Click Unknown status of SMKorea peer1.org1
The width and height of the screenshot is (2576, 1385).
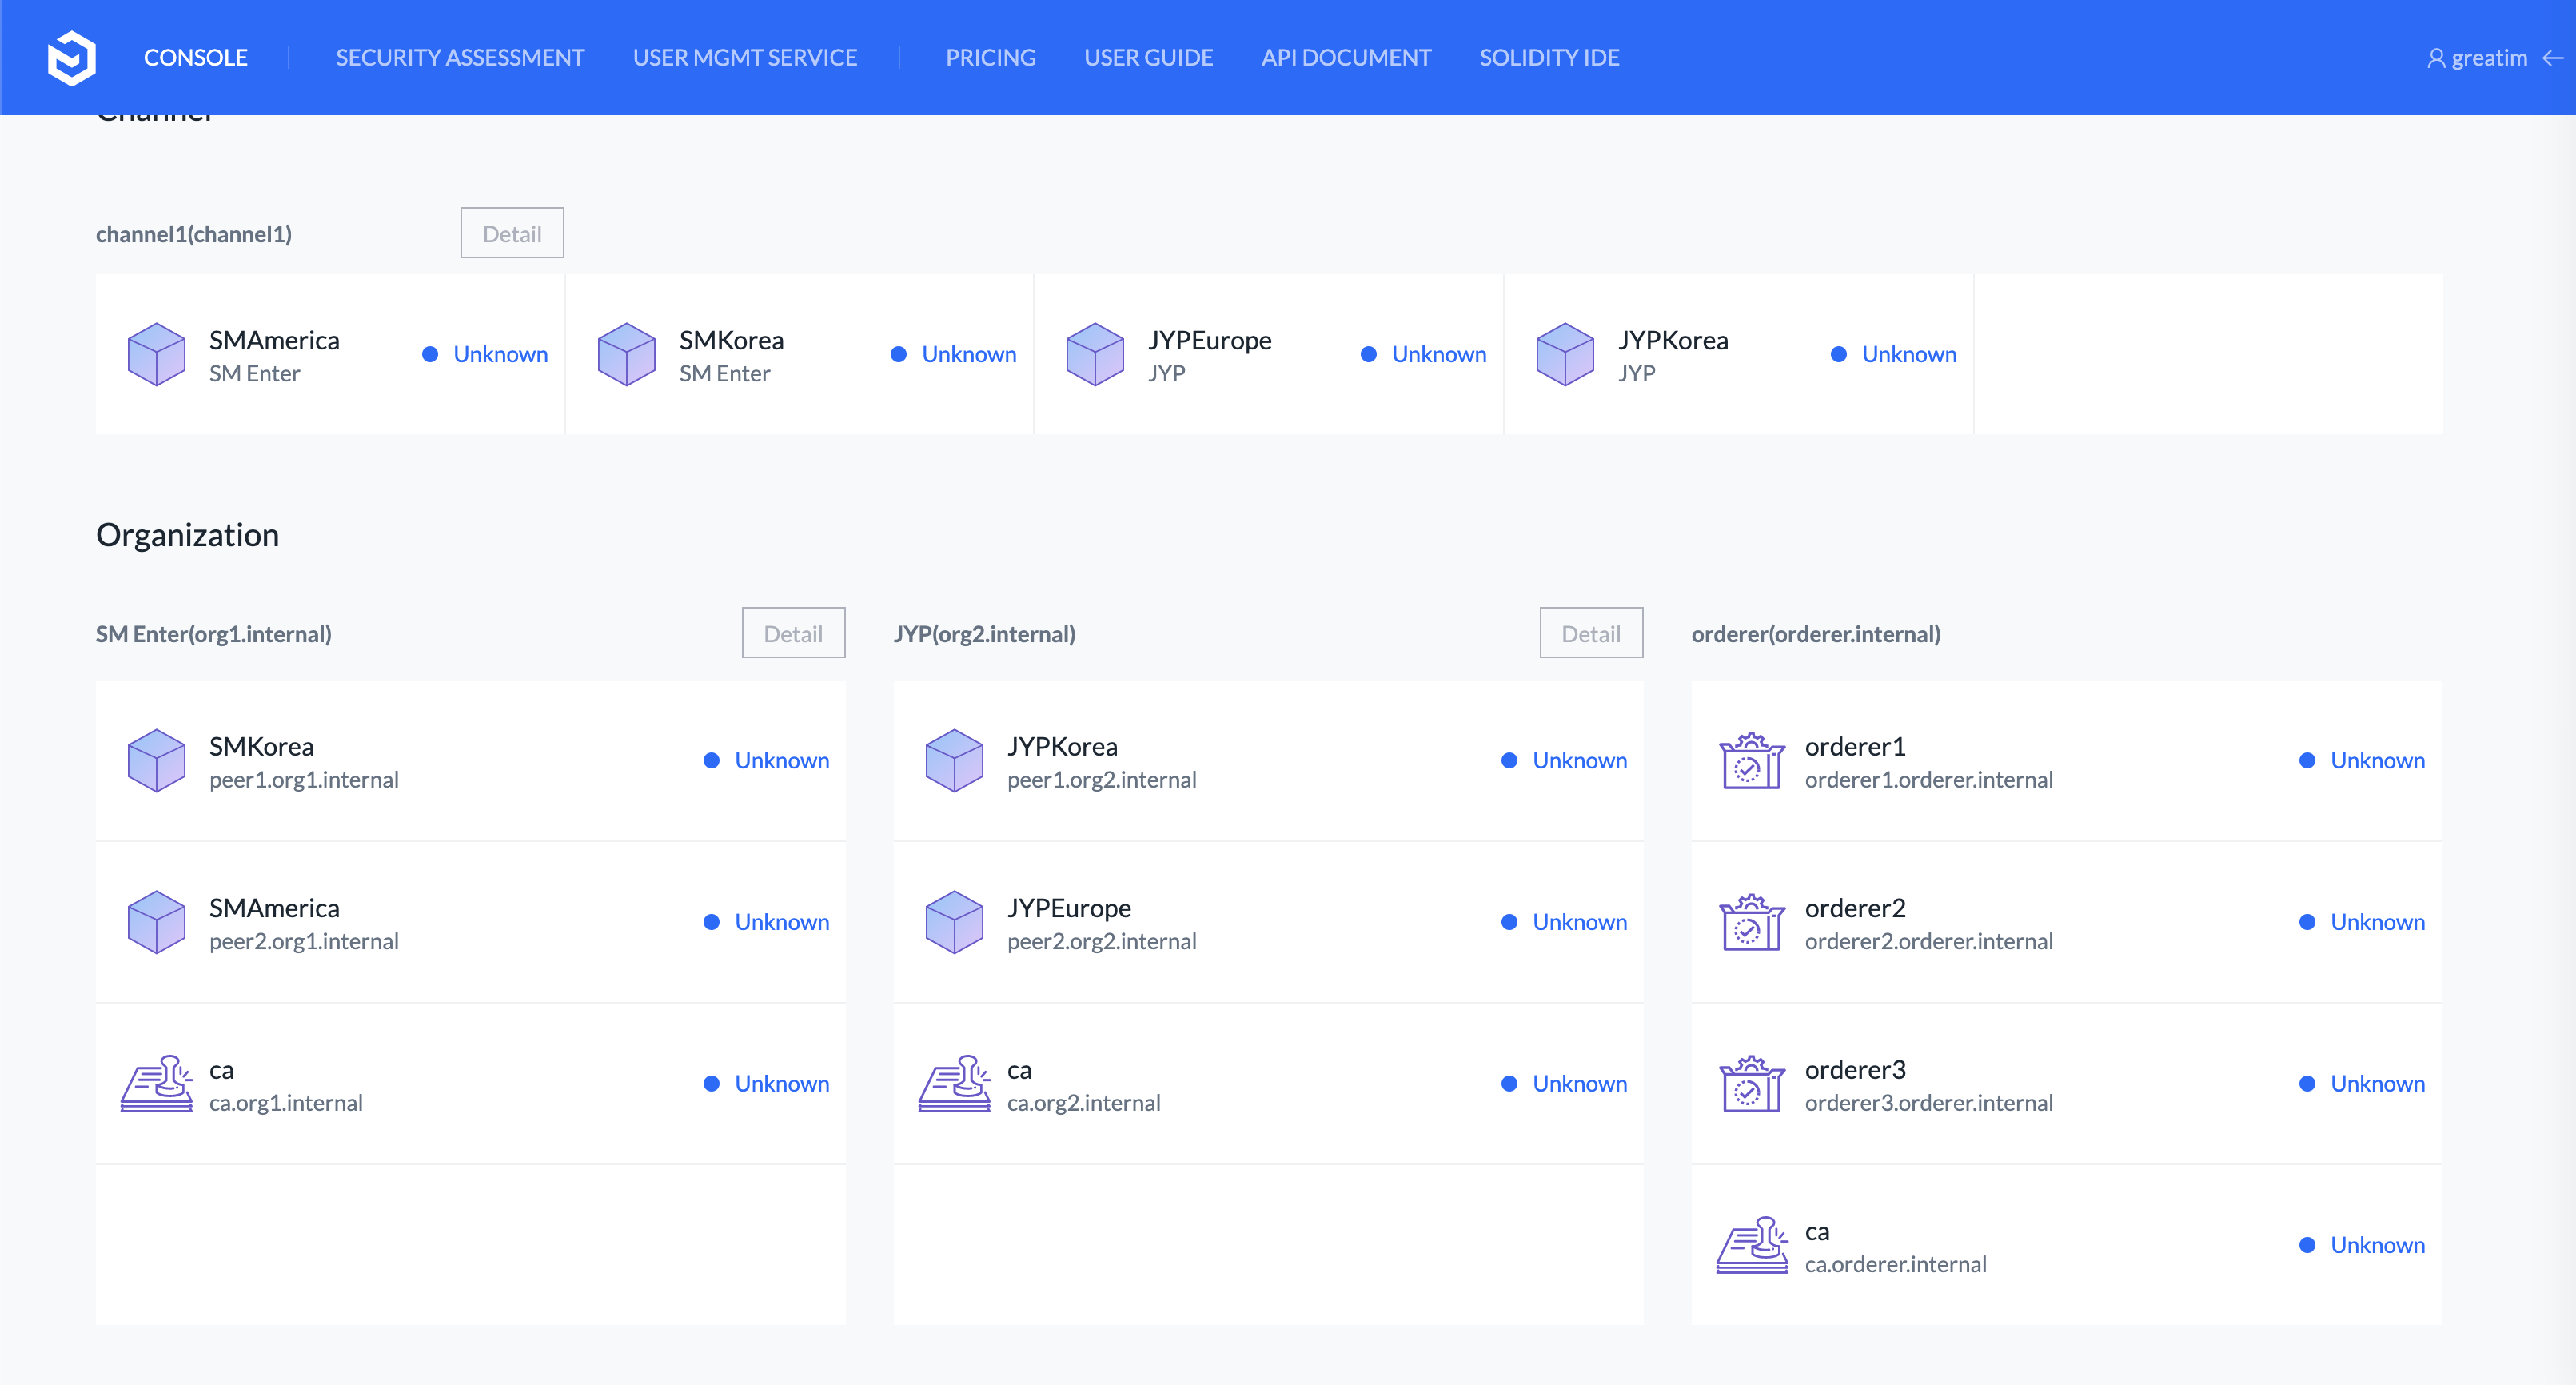point(781,761)
